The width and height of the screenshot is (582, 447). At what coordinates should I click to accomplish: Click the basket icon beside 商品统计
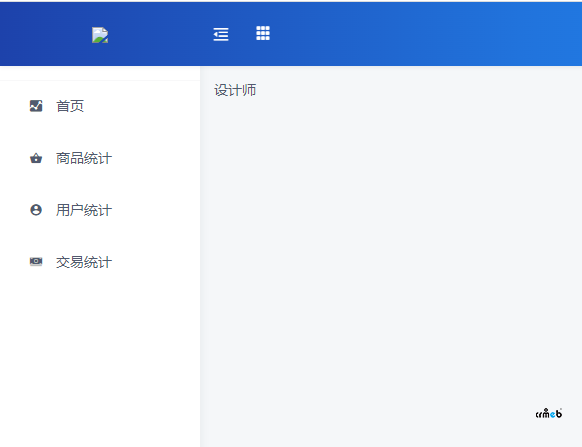36,158
